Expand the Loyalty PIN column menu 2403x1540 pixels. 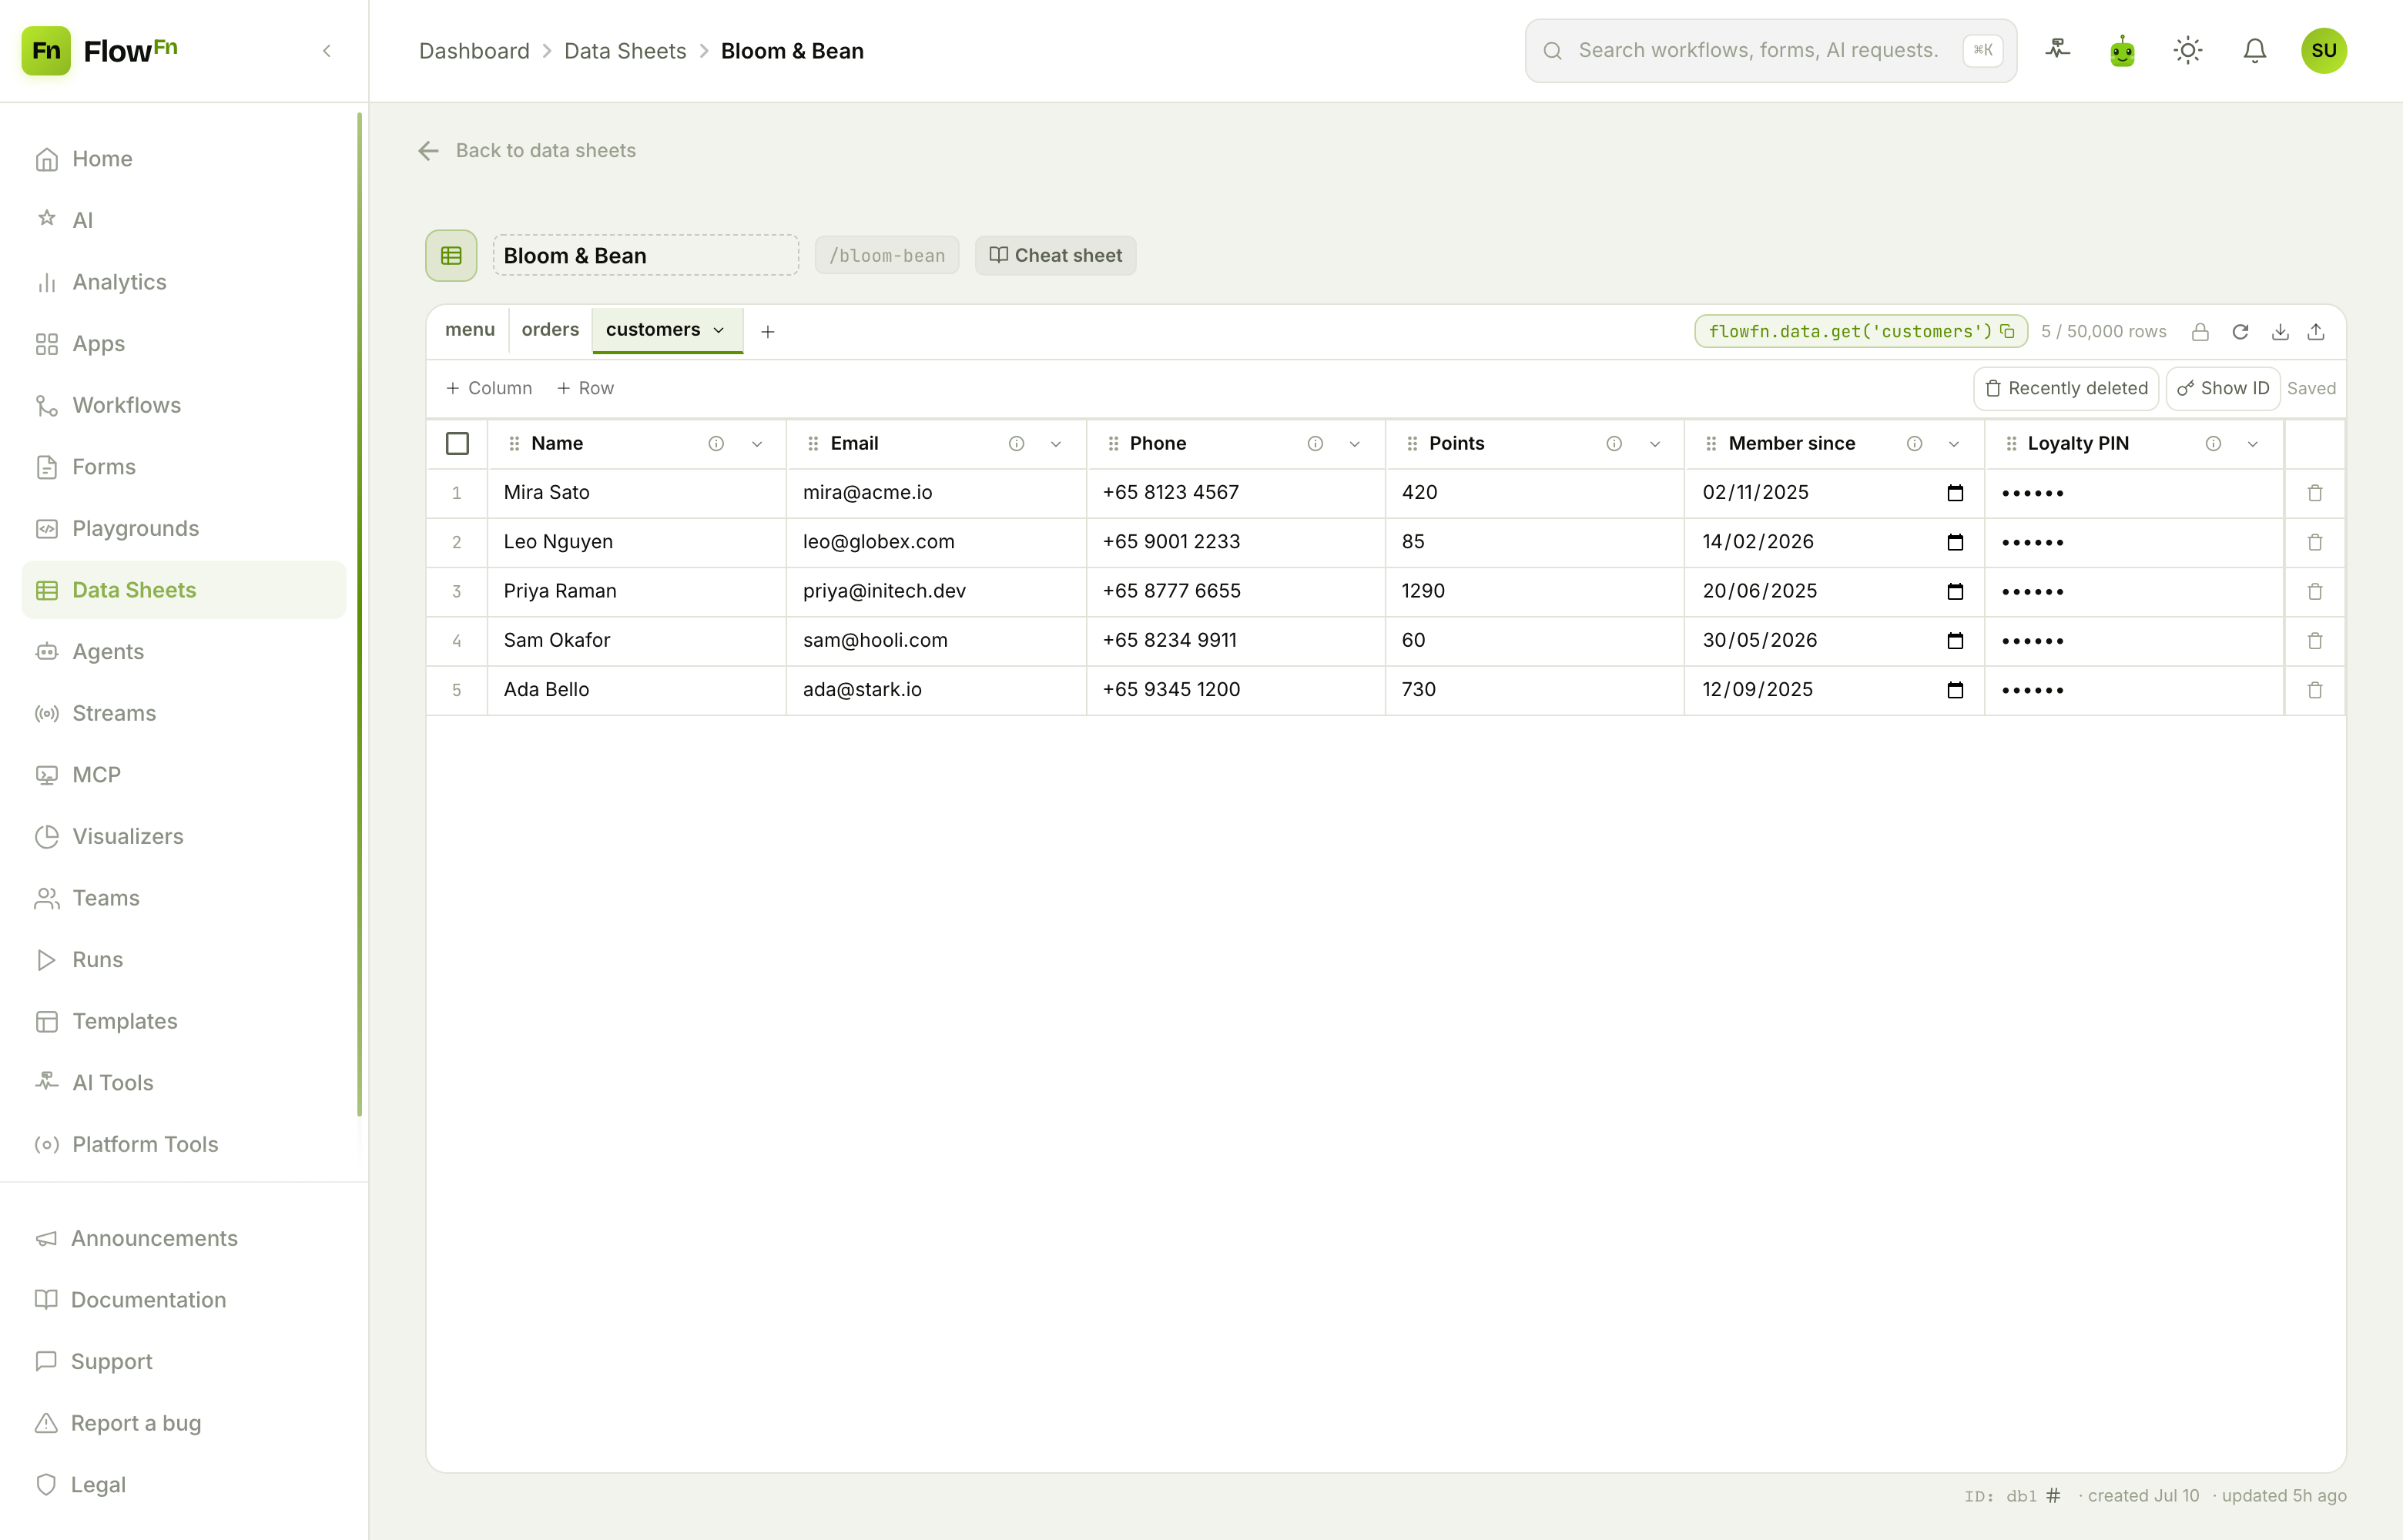2252,444
